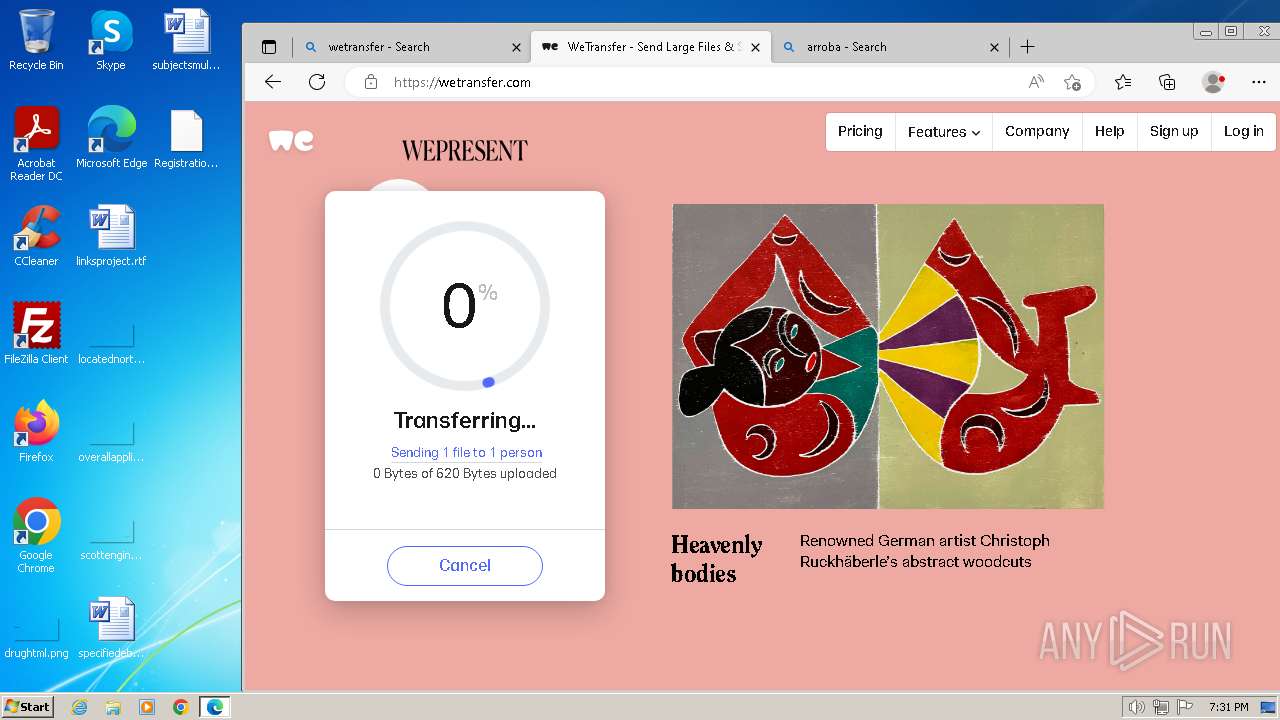Add this page to favorites
The width and height of the screenshot is (1280, 720).
pyautogui.click(x=1072, y=82)
